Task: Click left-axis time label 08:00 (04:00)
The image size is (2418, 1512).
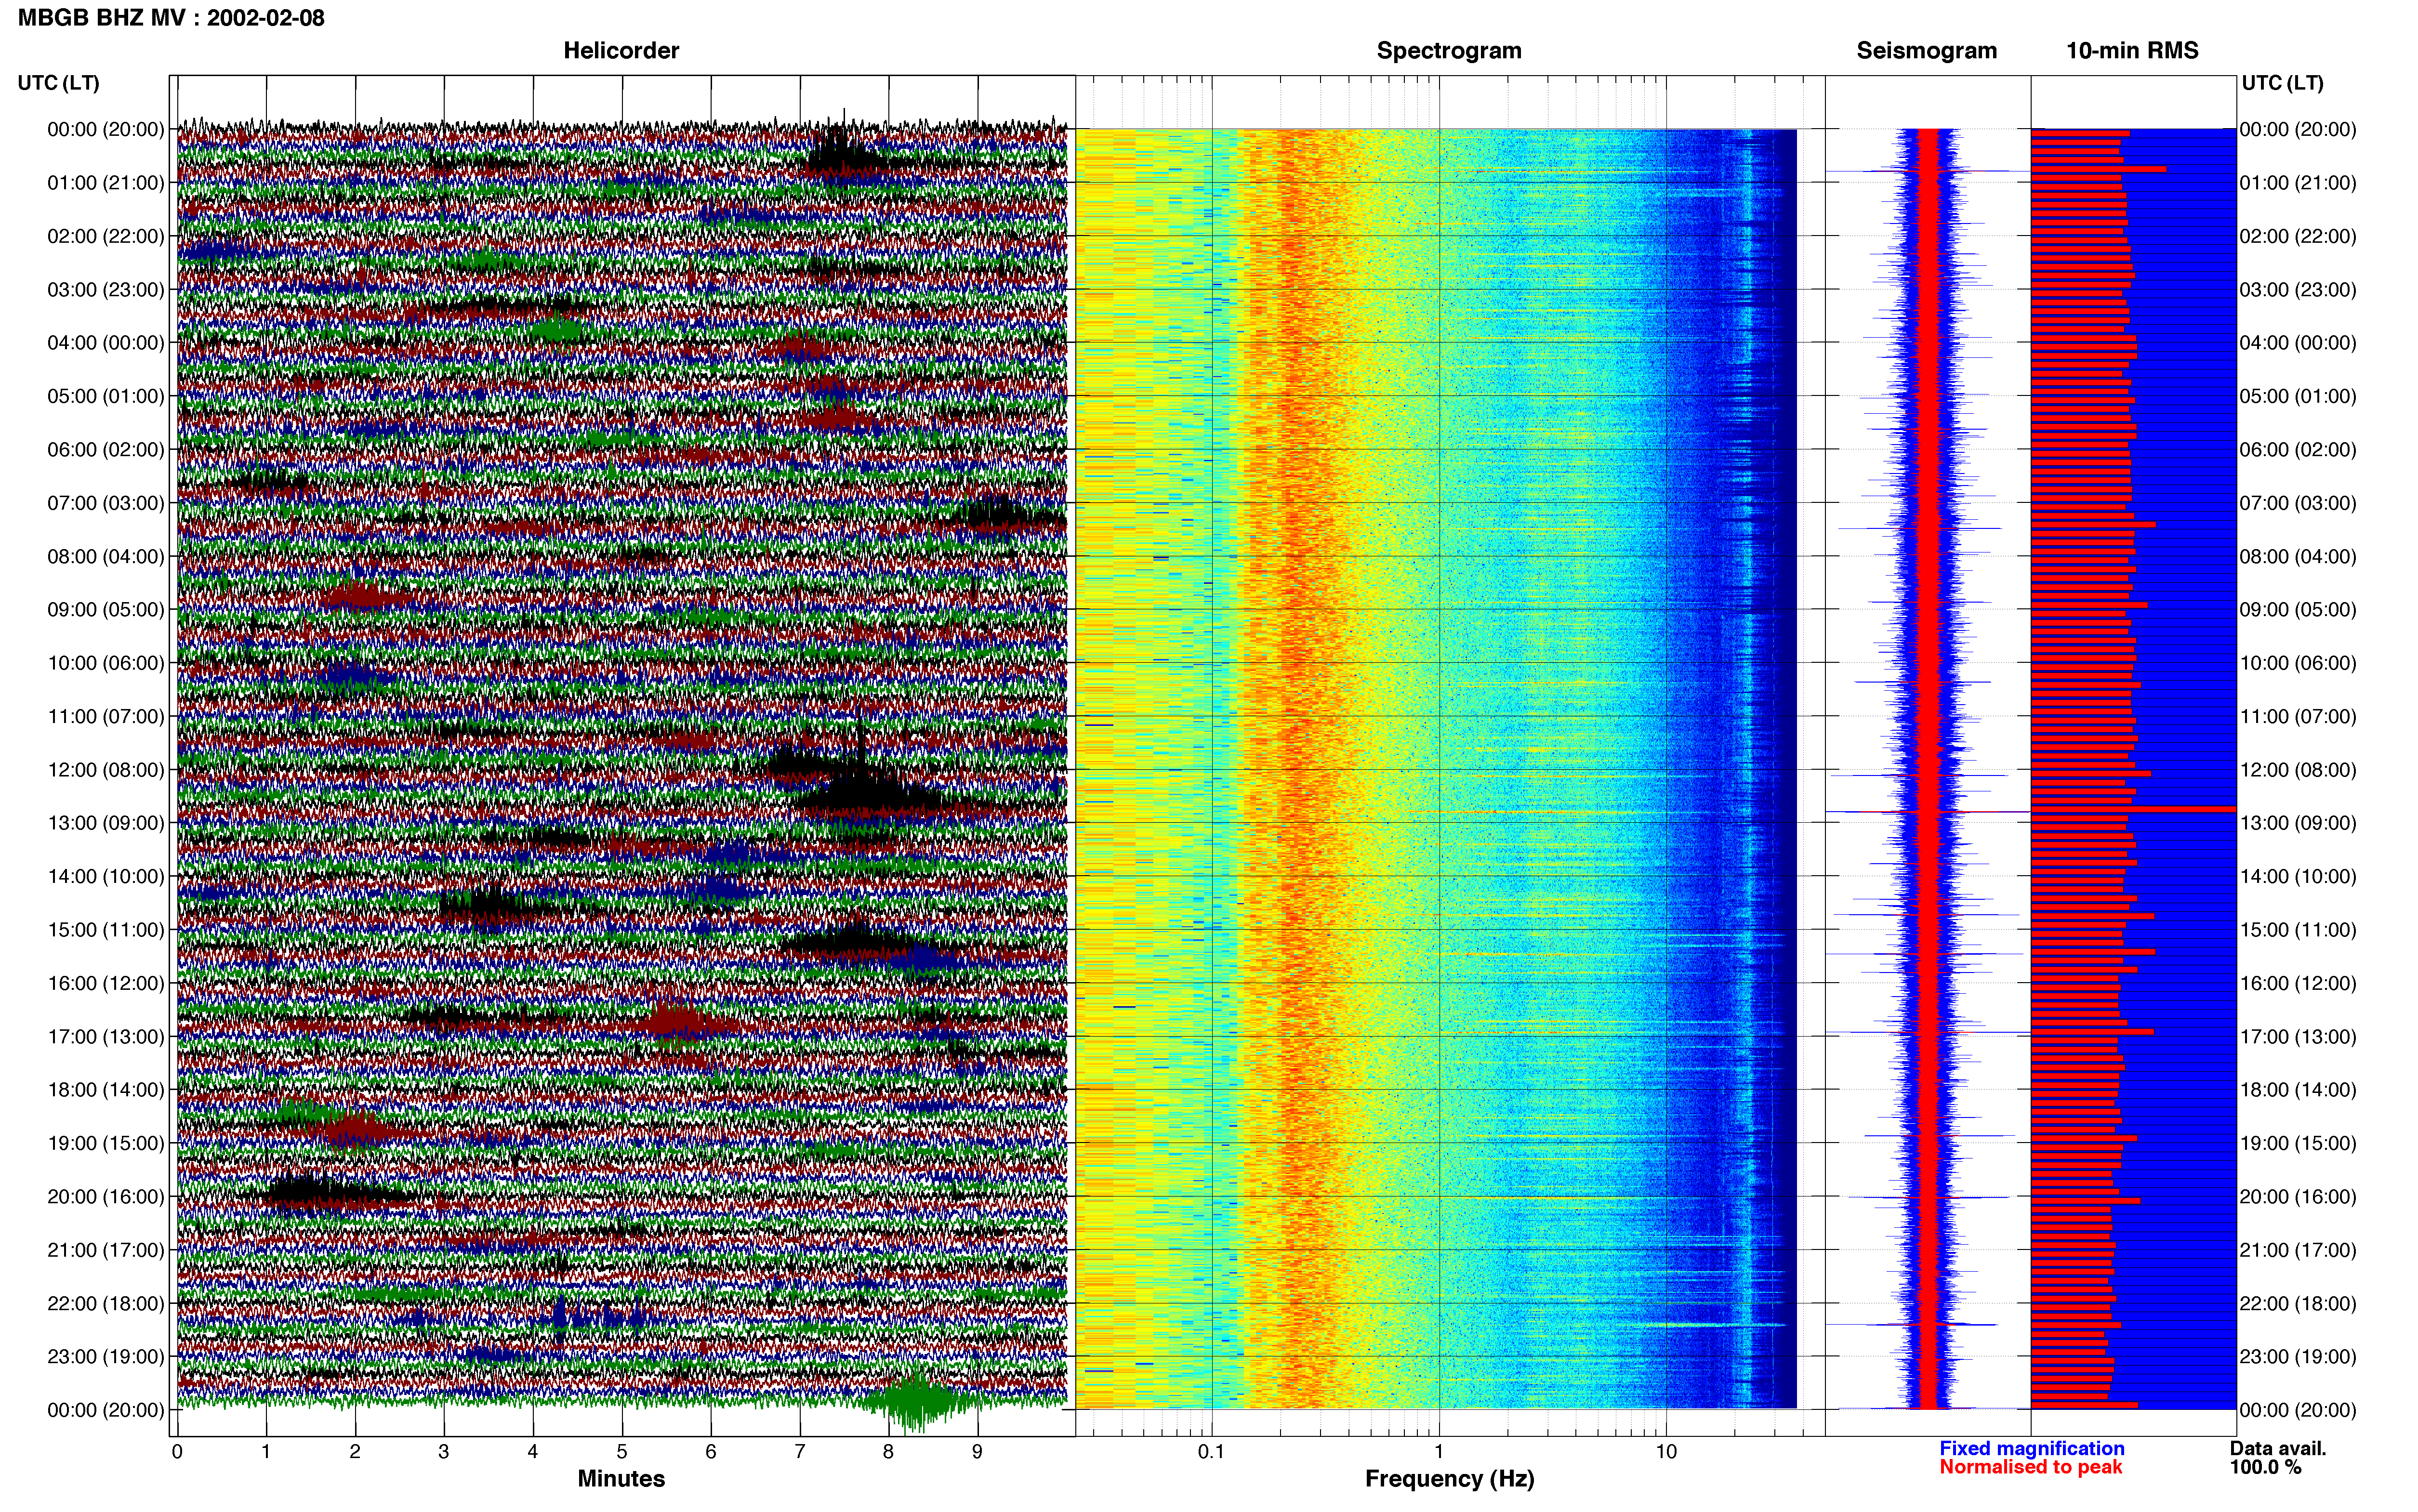Action: coord(106,557)
